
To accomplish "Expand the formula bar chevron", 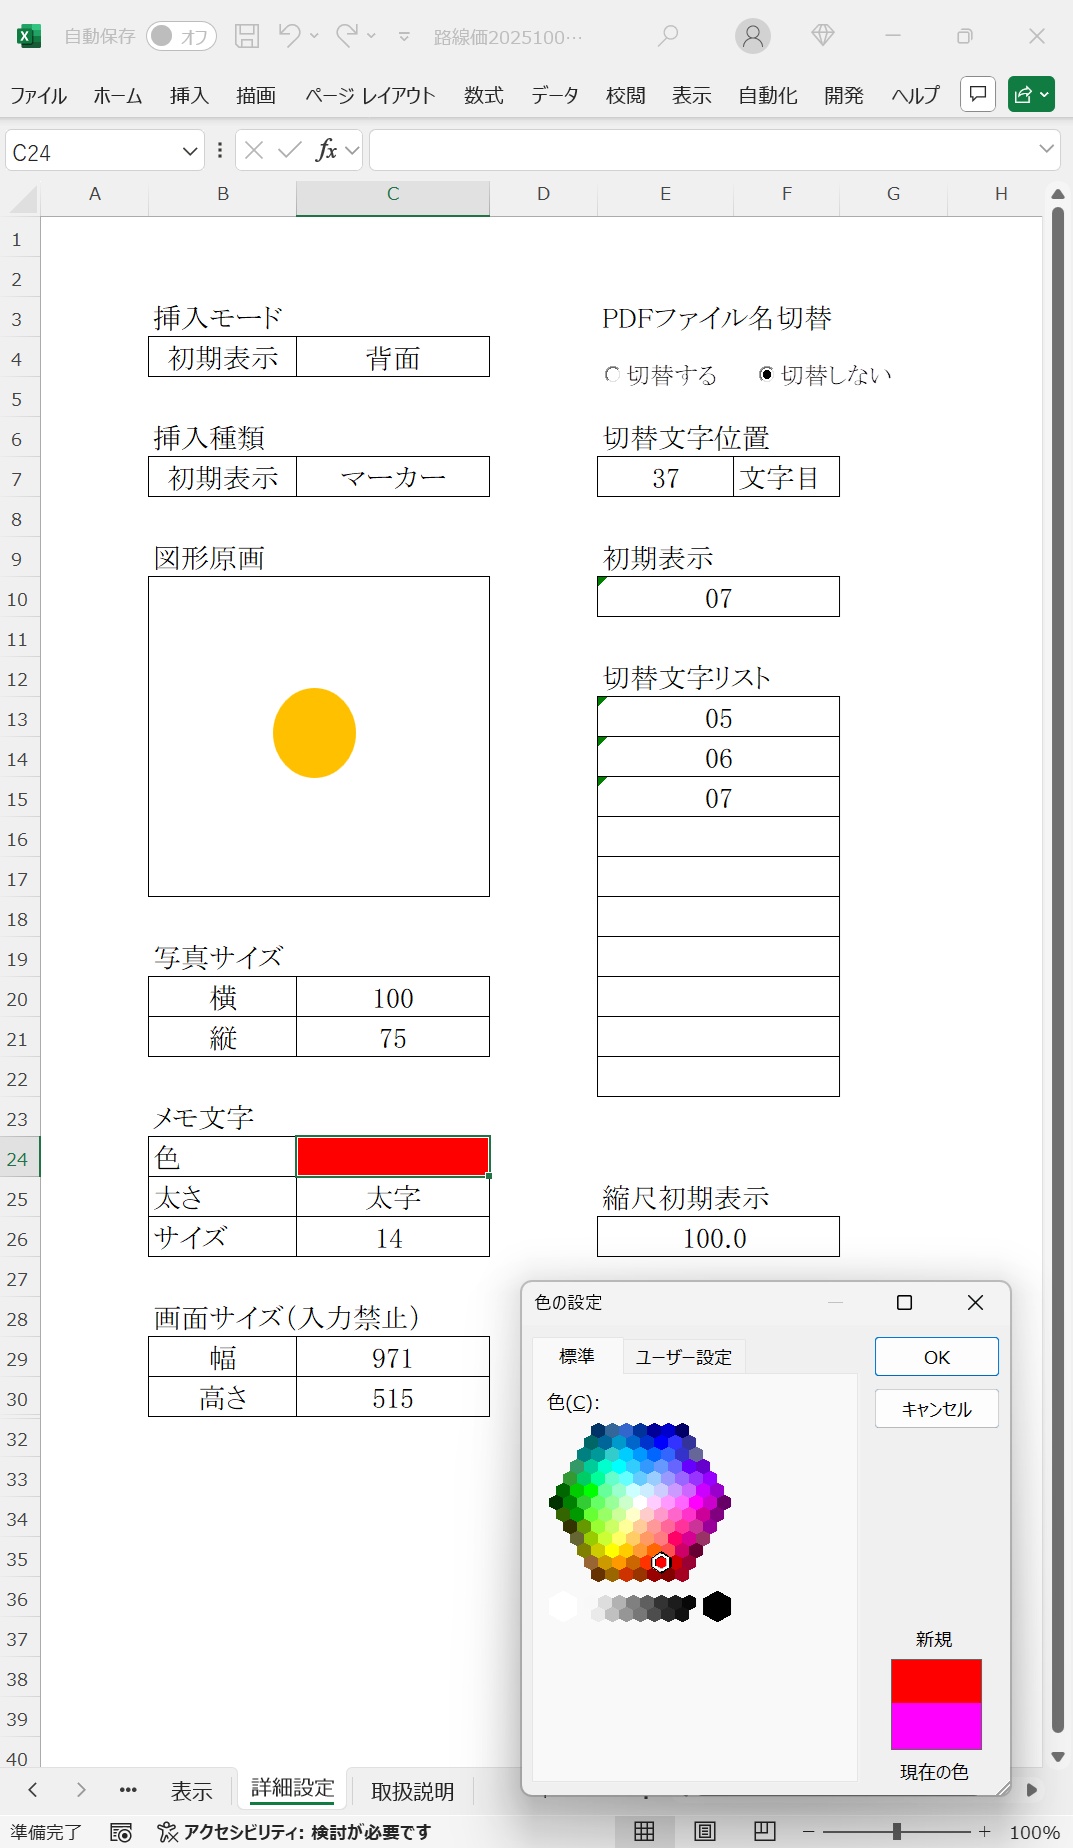I will click(x=1046, y=149).
